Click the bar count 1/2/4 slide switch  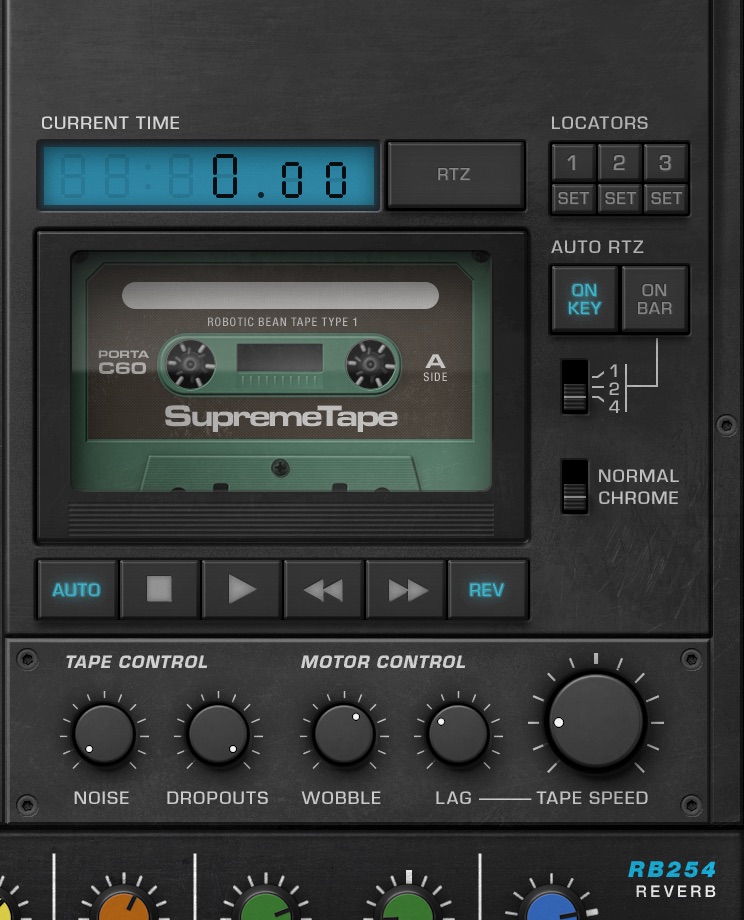click(x=574, y=386)
